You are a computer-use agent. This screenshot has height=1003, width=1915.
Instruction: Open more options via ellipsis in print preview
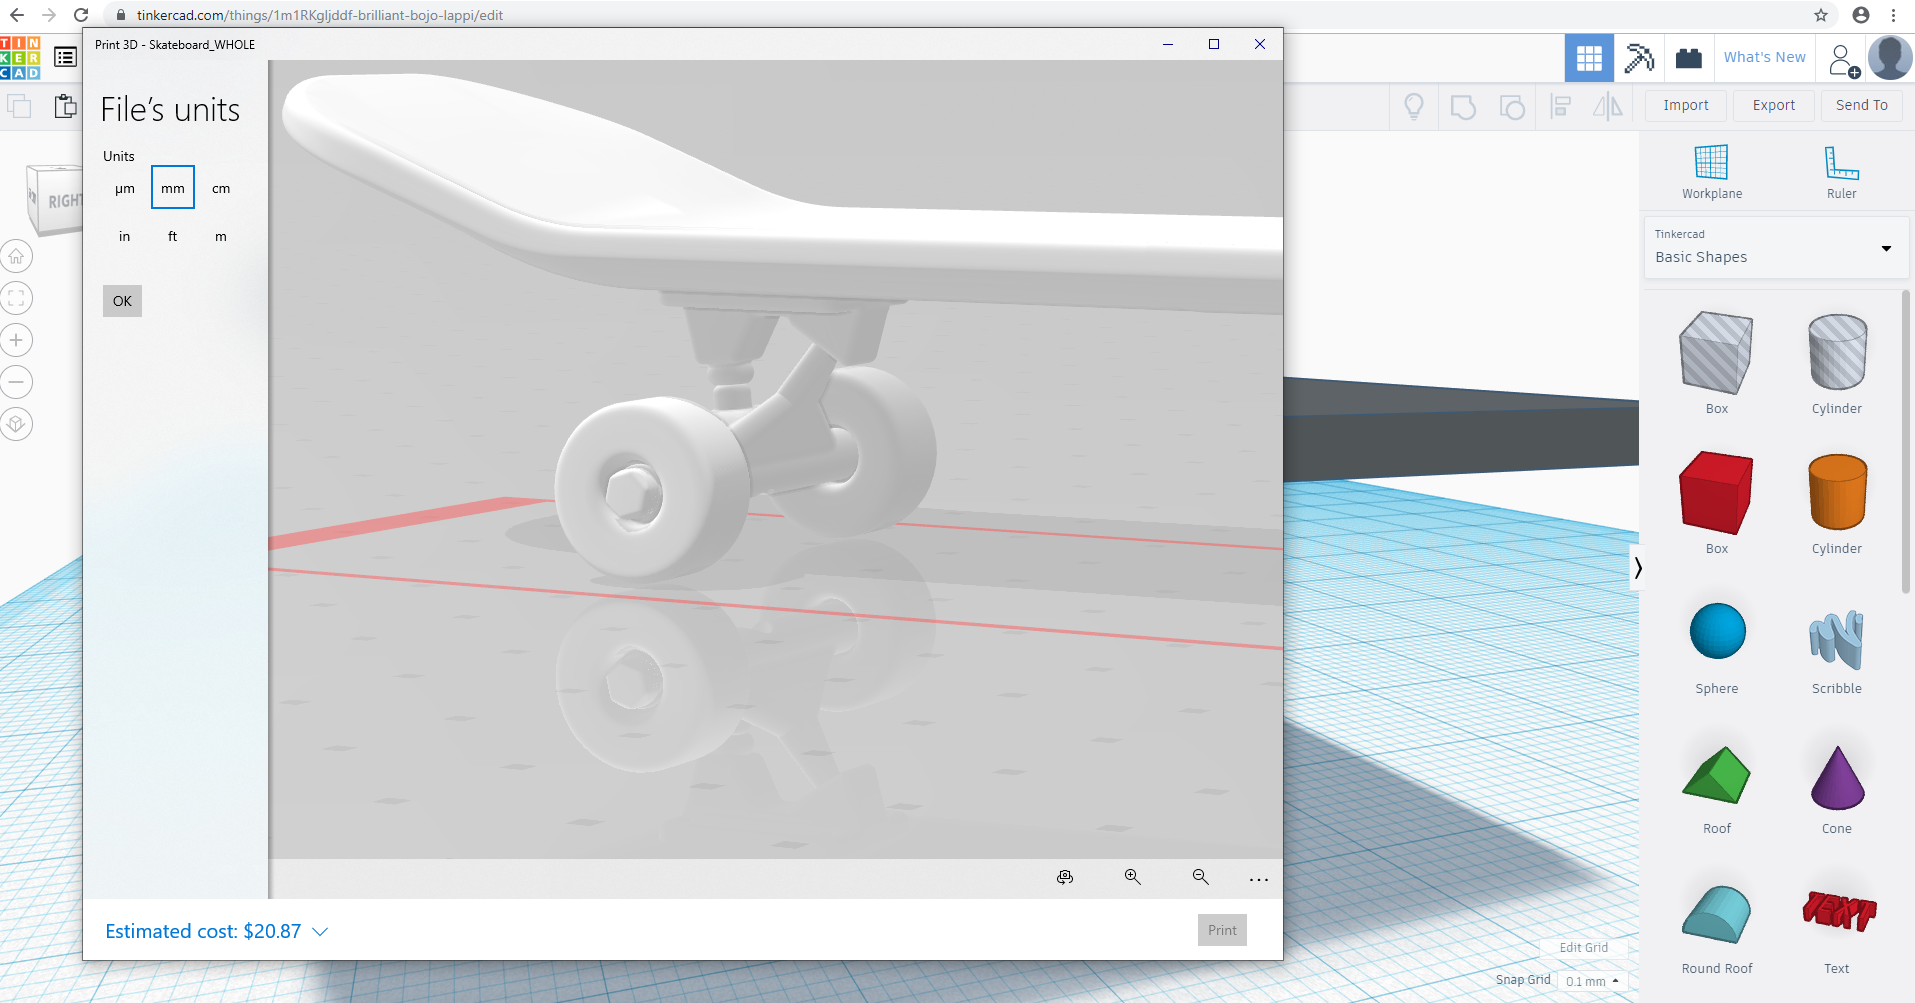click(1258, 878)
